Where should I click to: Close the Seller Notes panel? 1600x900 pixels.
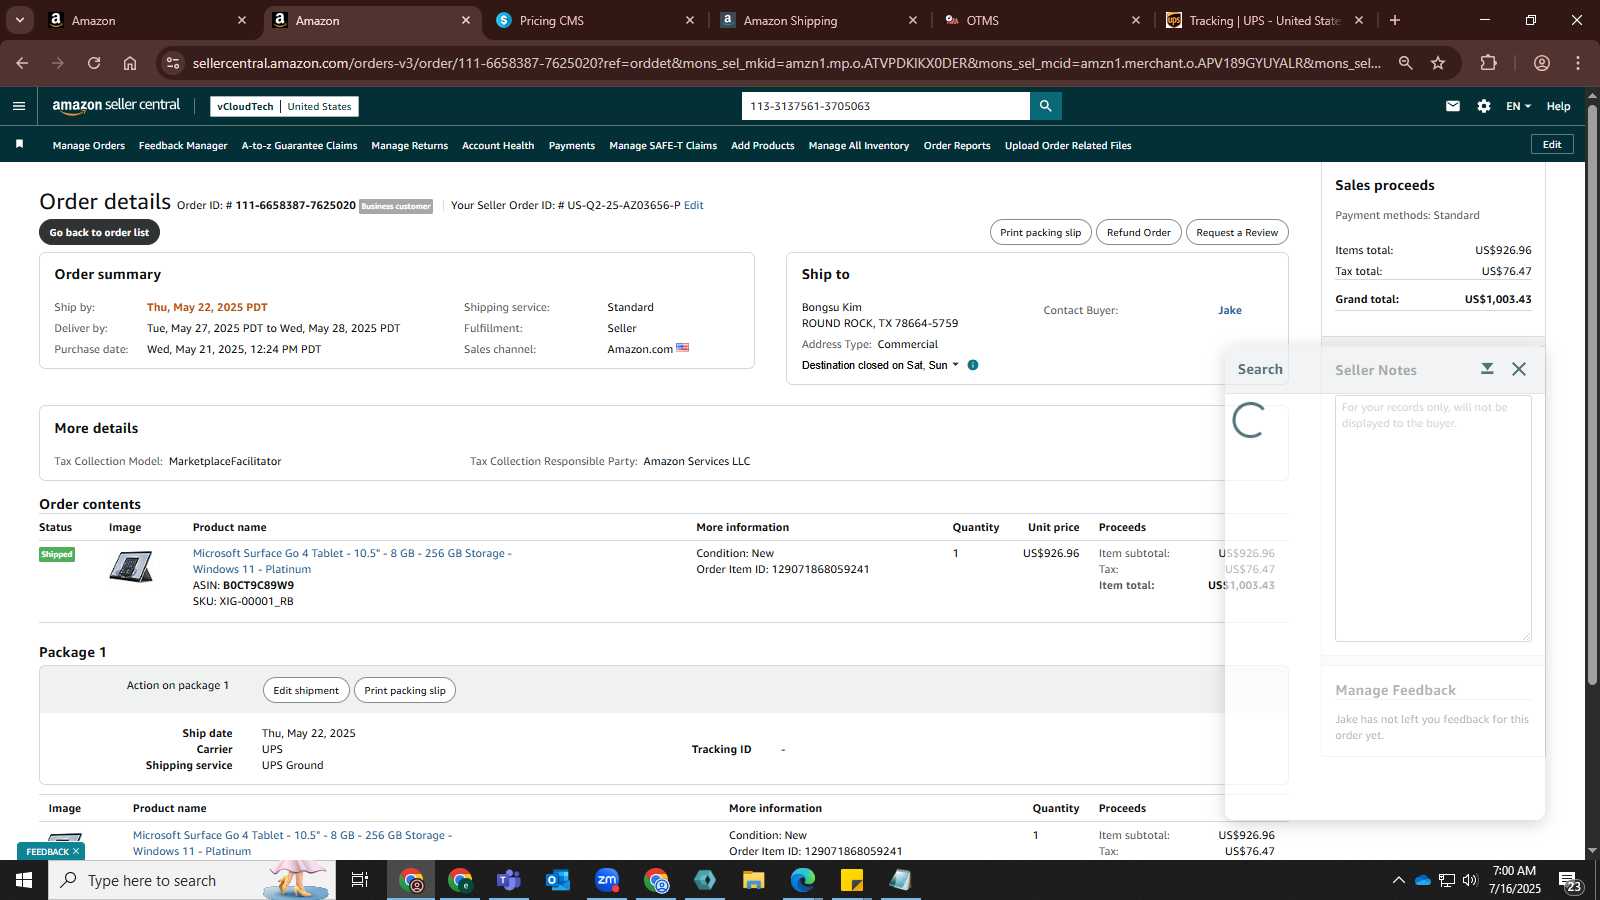1519,369
